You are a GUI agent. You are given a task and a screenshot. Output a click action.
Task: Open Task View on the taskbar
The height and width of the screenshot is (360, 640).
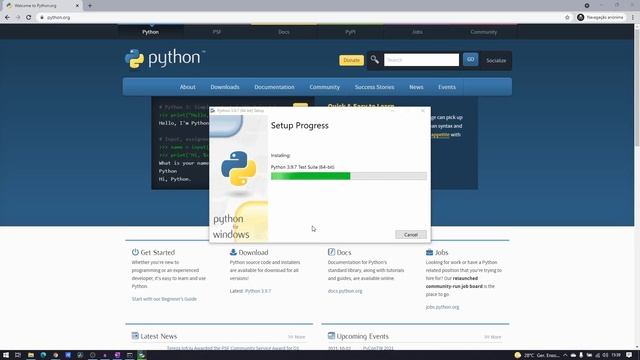pyautogui.click(x=18, y=355)
